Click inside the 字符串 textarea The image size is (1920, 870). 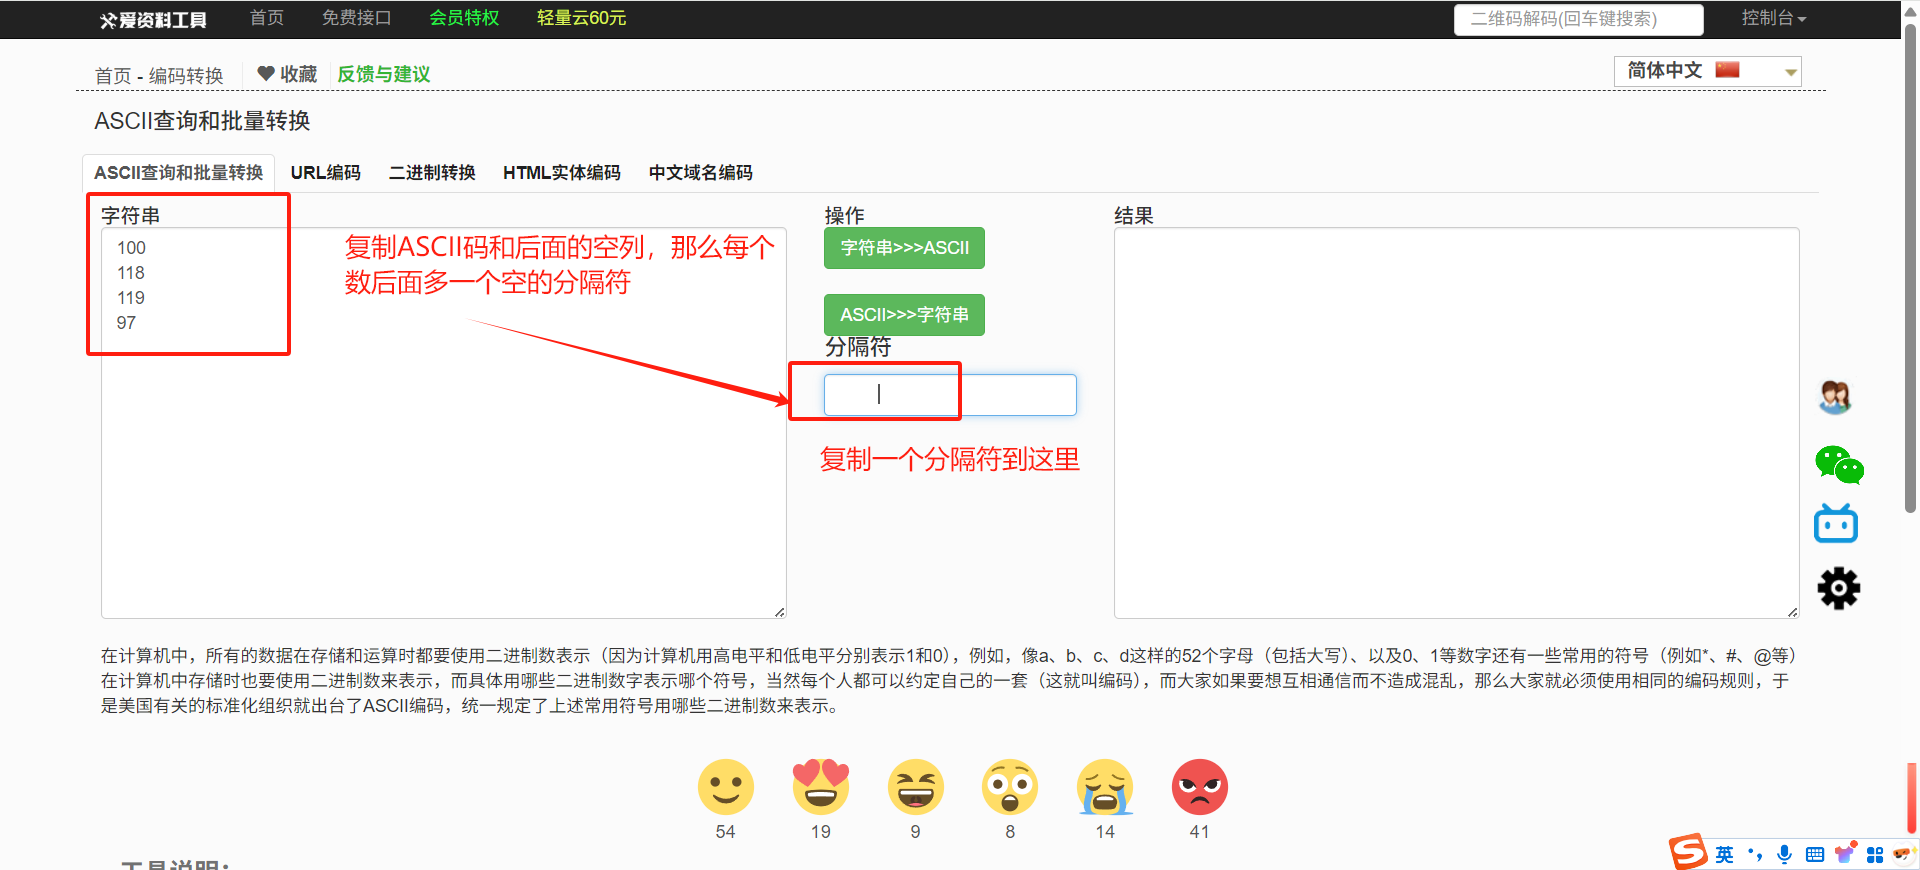point(443,423)
